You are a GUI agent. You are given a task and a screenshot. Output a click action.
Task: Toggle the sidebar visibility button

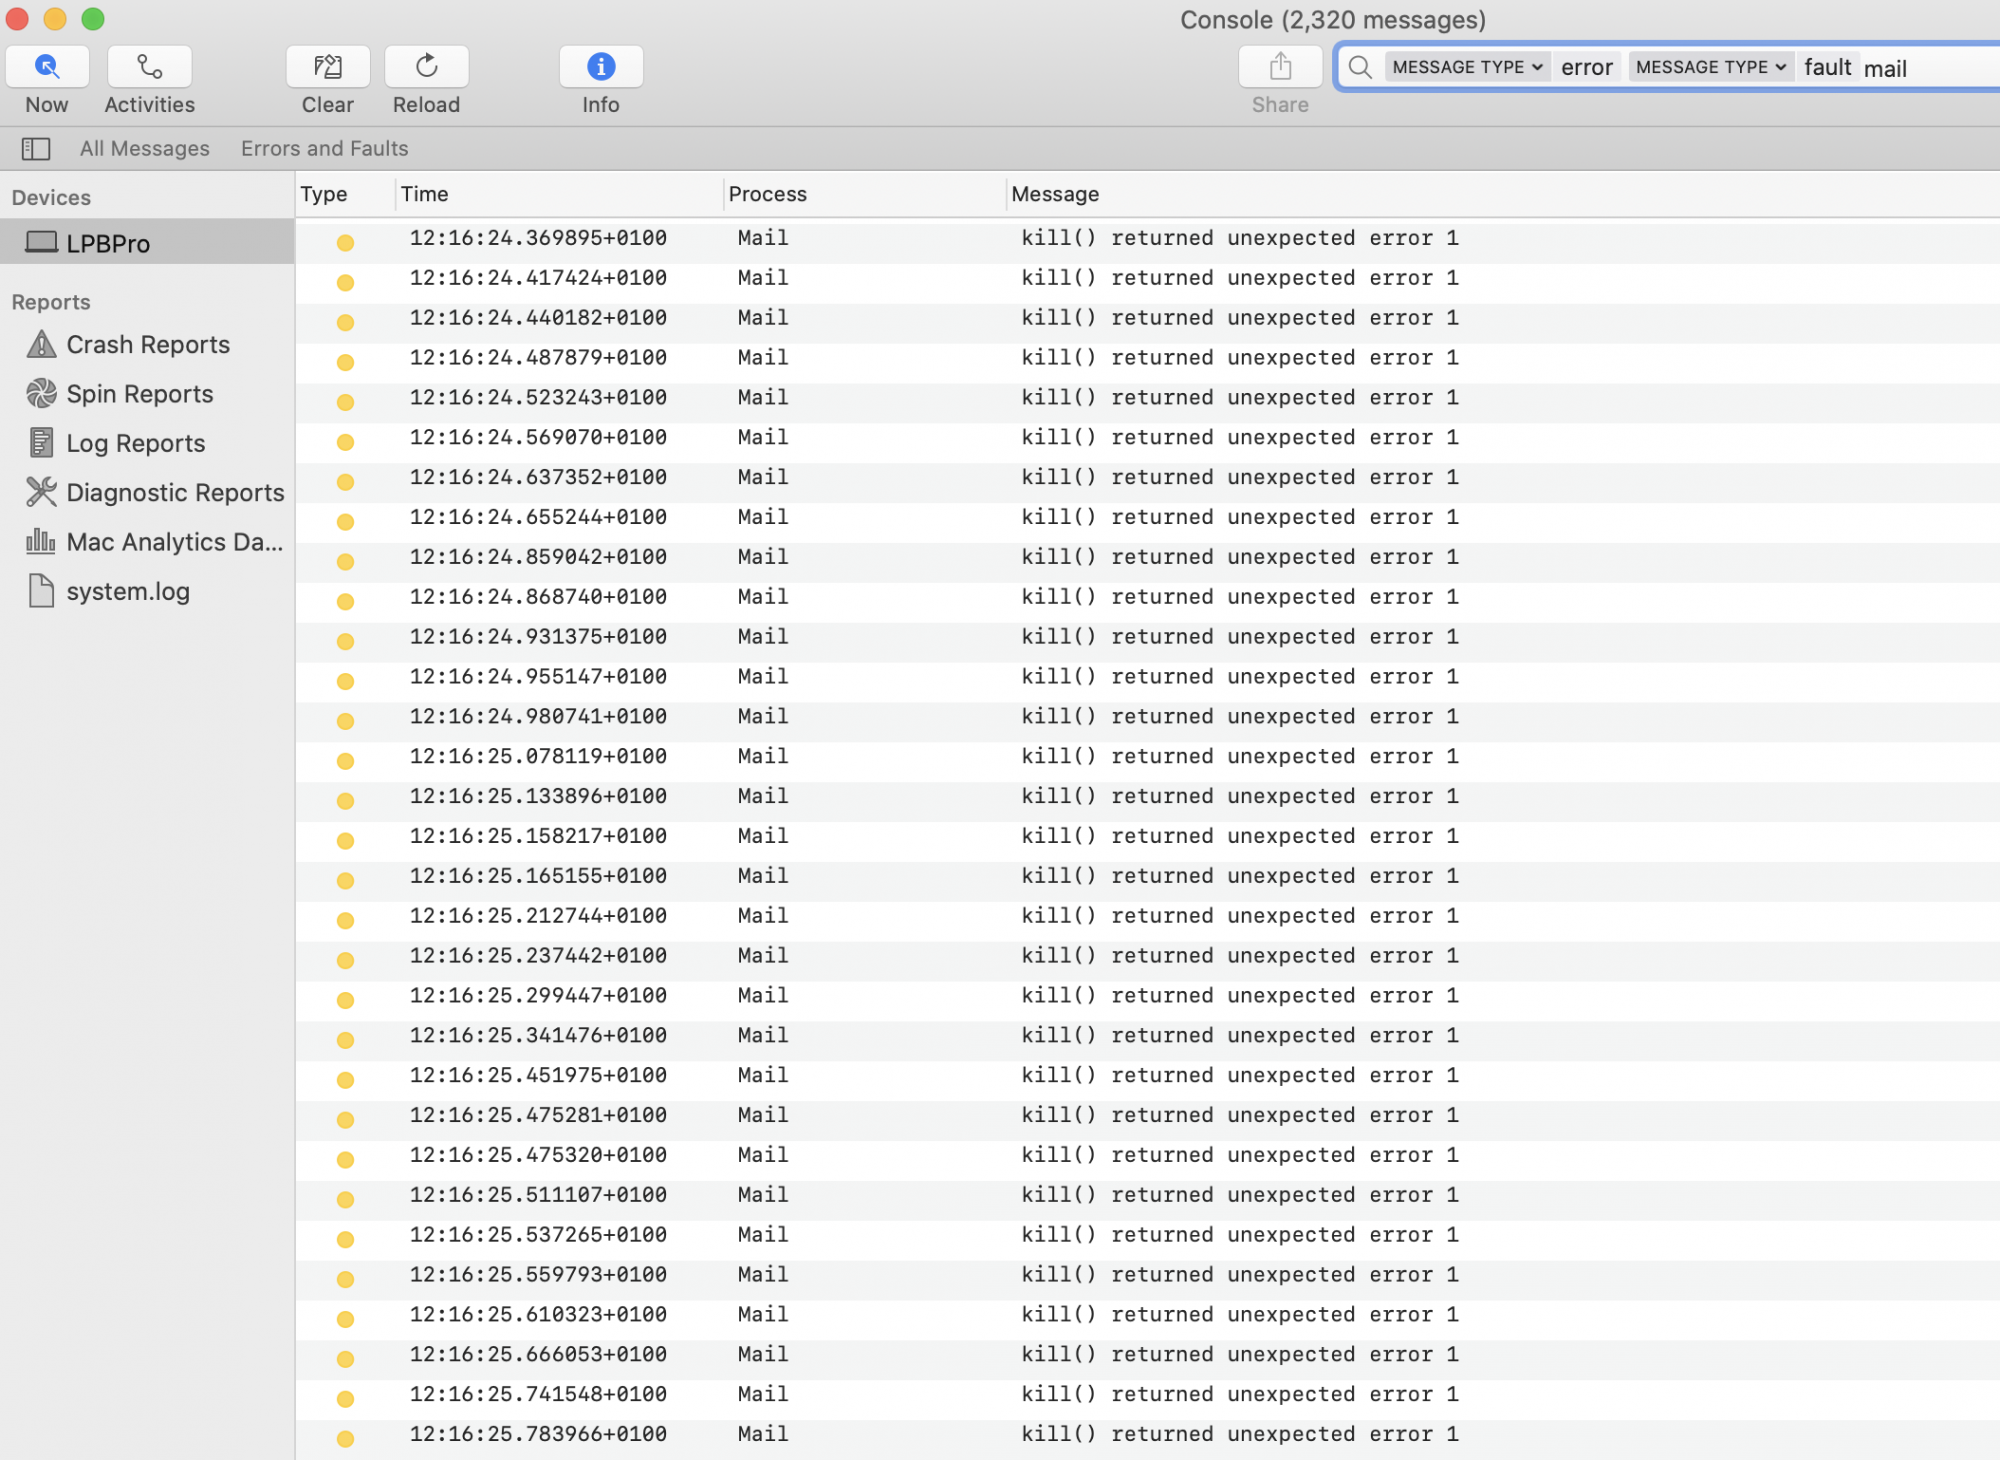(x=36, y=149)
